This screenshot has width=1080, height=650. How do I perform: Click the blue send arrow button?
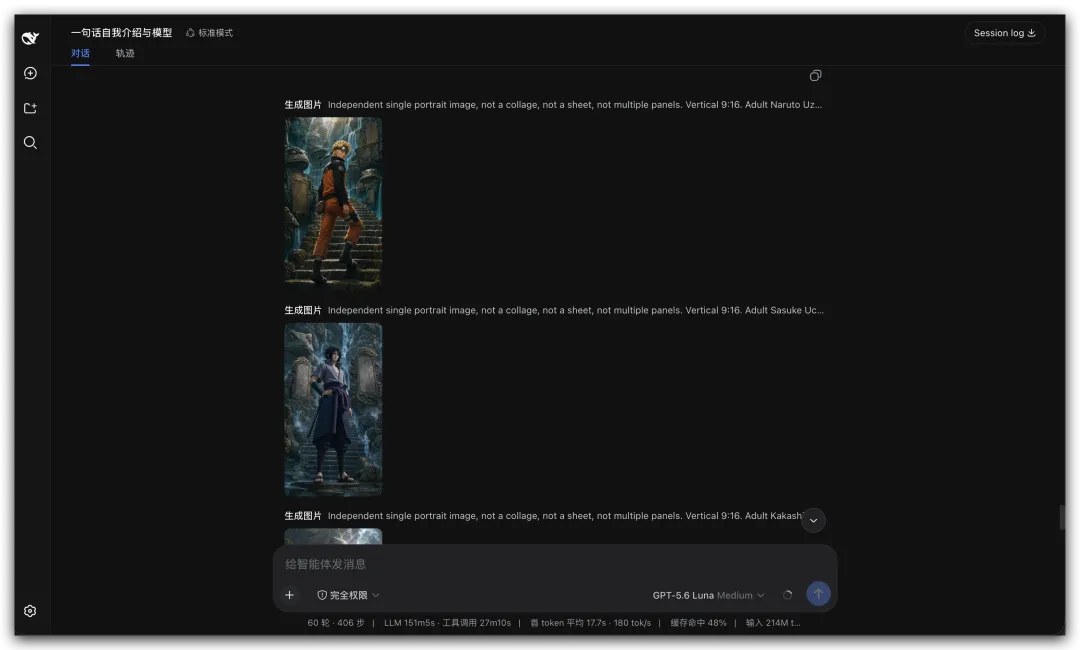click(818, 594)
